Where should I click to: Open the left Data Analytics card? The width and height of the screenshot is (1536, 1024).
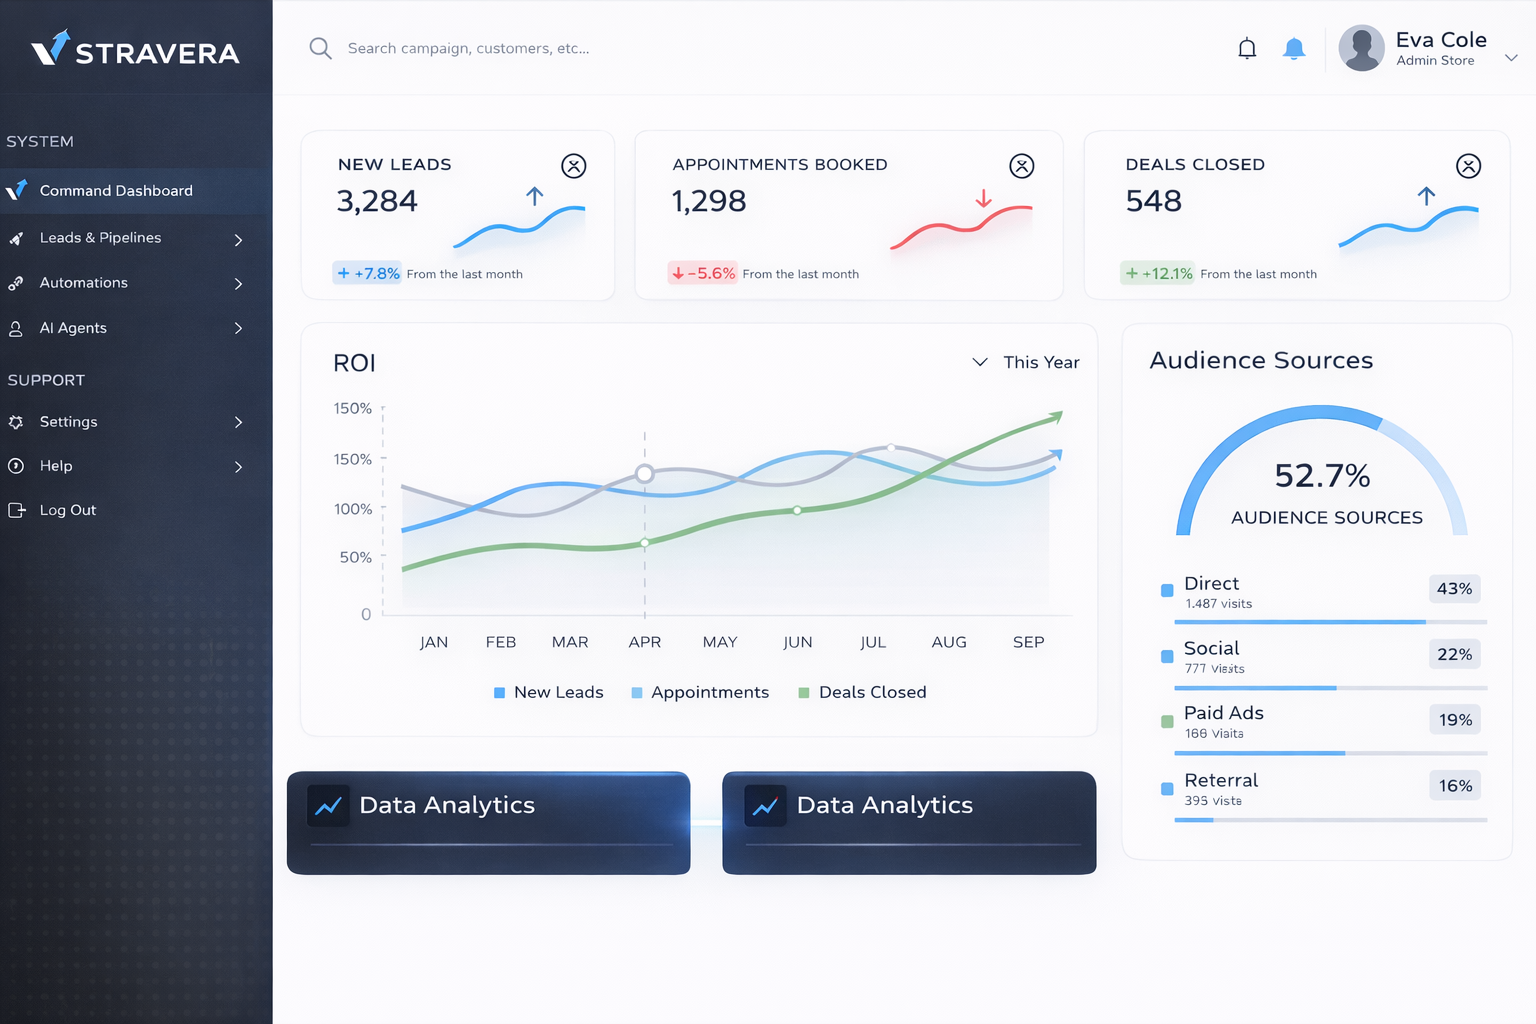pos(489,823)
